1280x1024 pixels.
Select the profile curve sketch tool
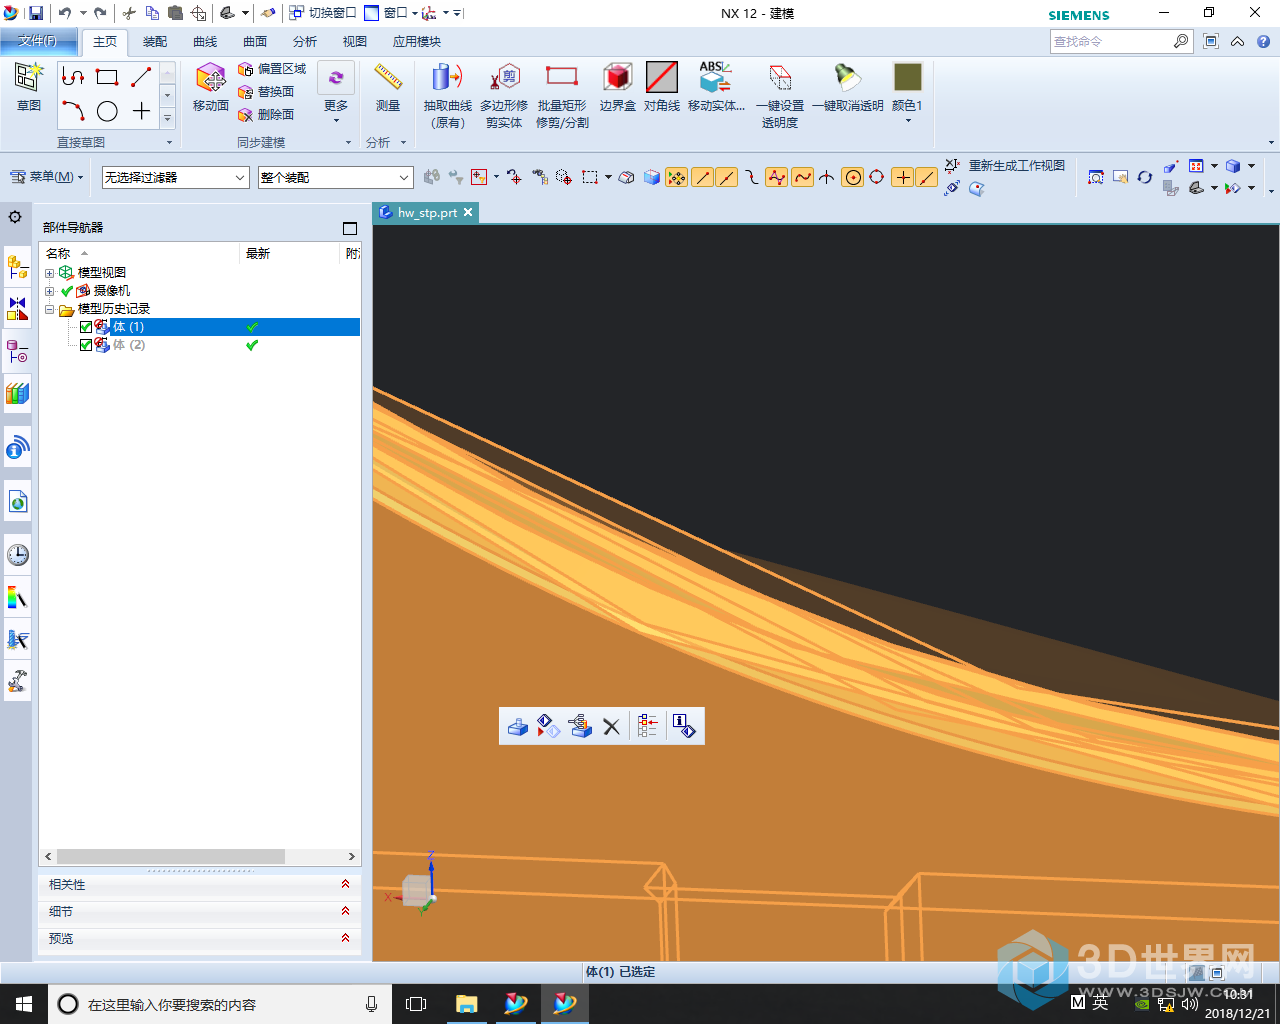click(x=73, y=77)
